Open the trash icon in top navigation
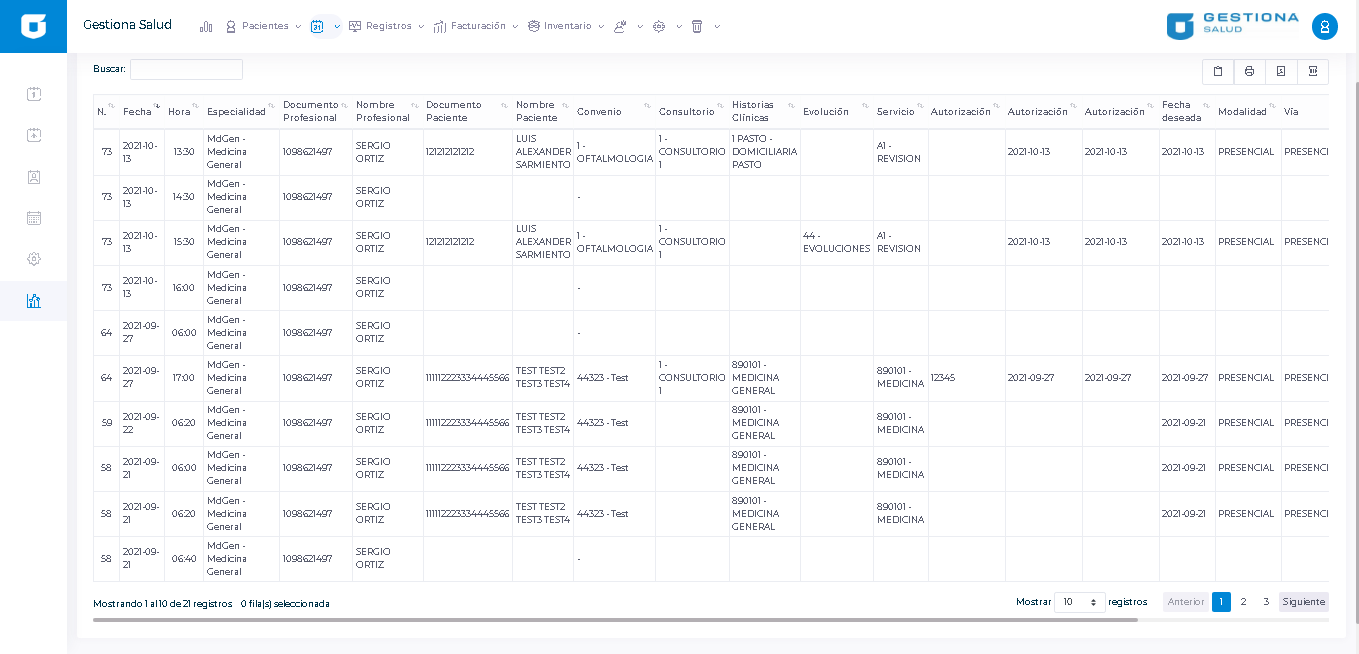The height and width of the screenshot is (654, 1359). pos(697,26)
